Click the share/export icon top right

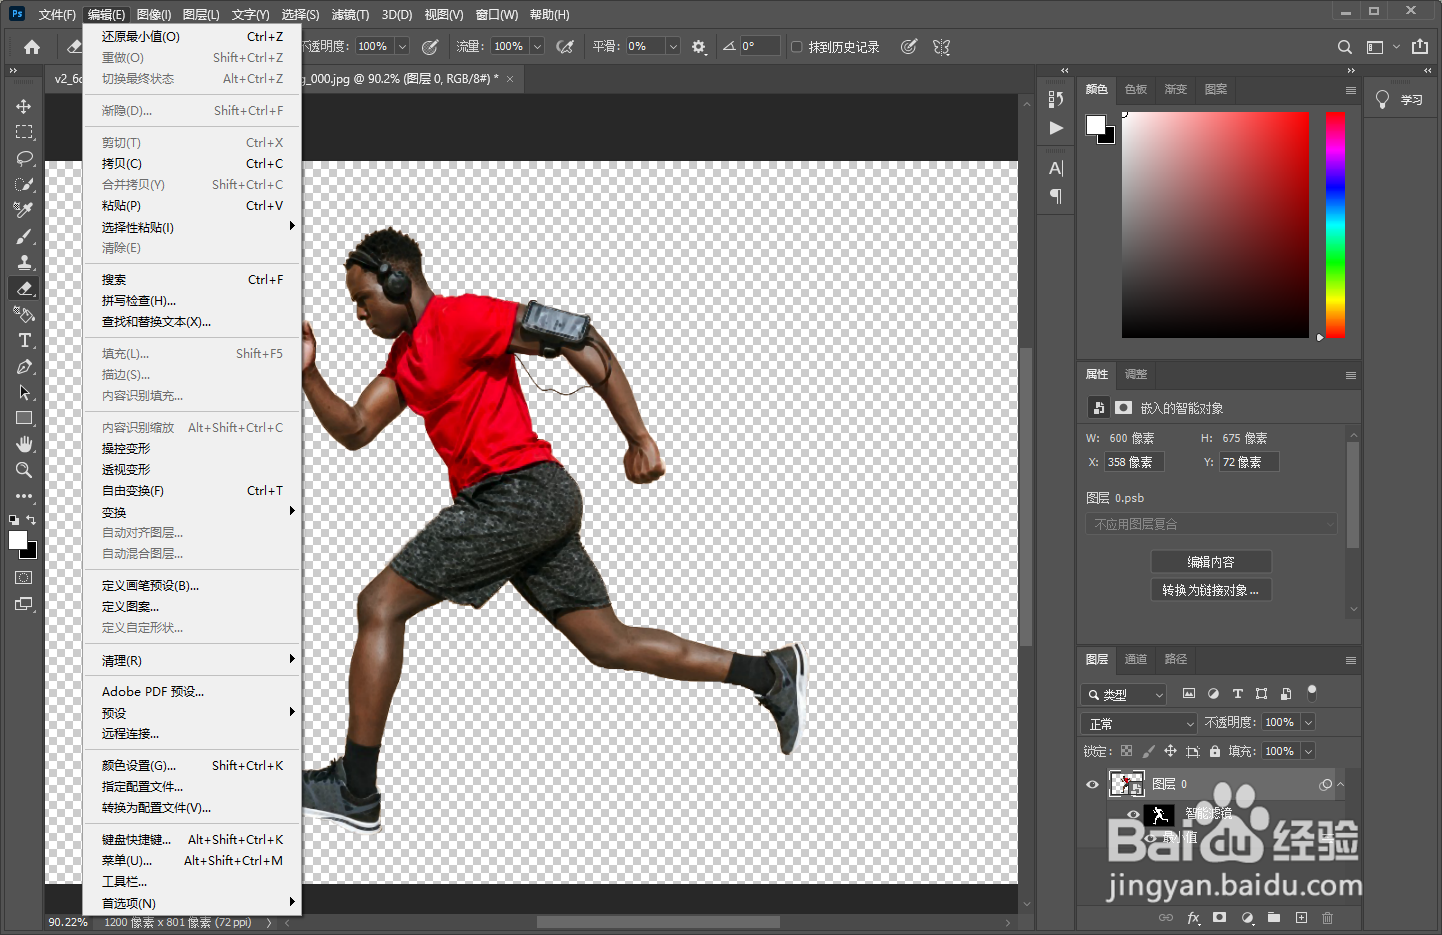pos(1420,46)
